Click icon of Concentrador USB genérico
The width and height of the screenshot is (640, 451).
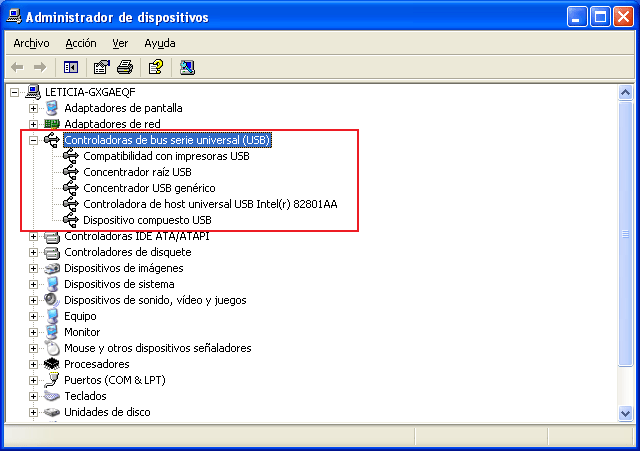pos(71,188)
